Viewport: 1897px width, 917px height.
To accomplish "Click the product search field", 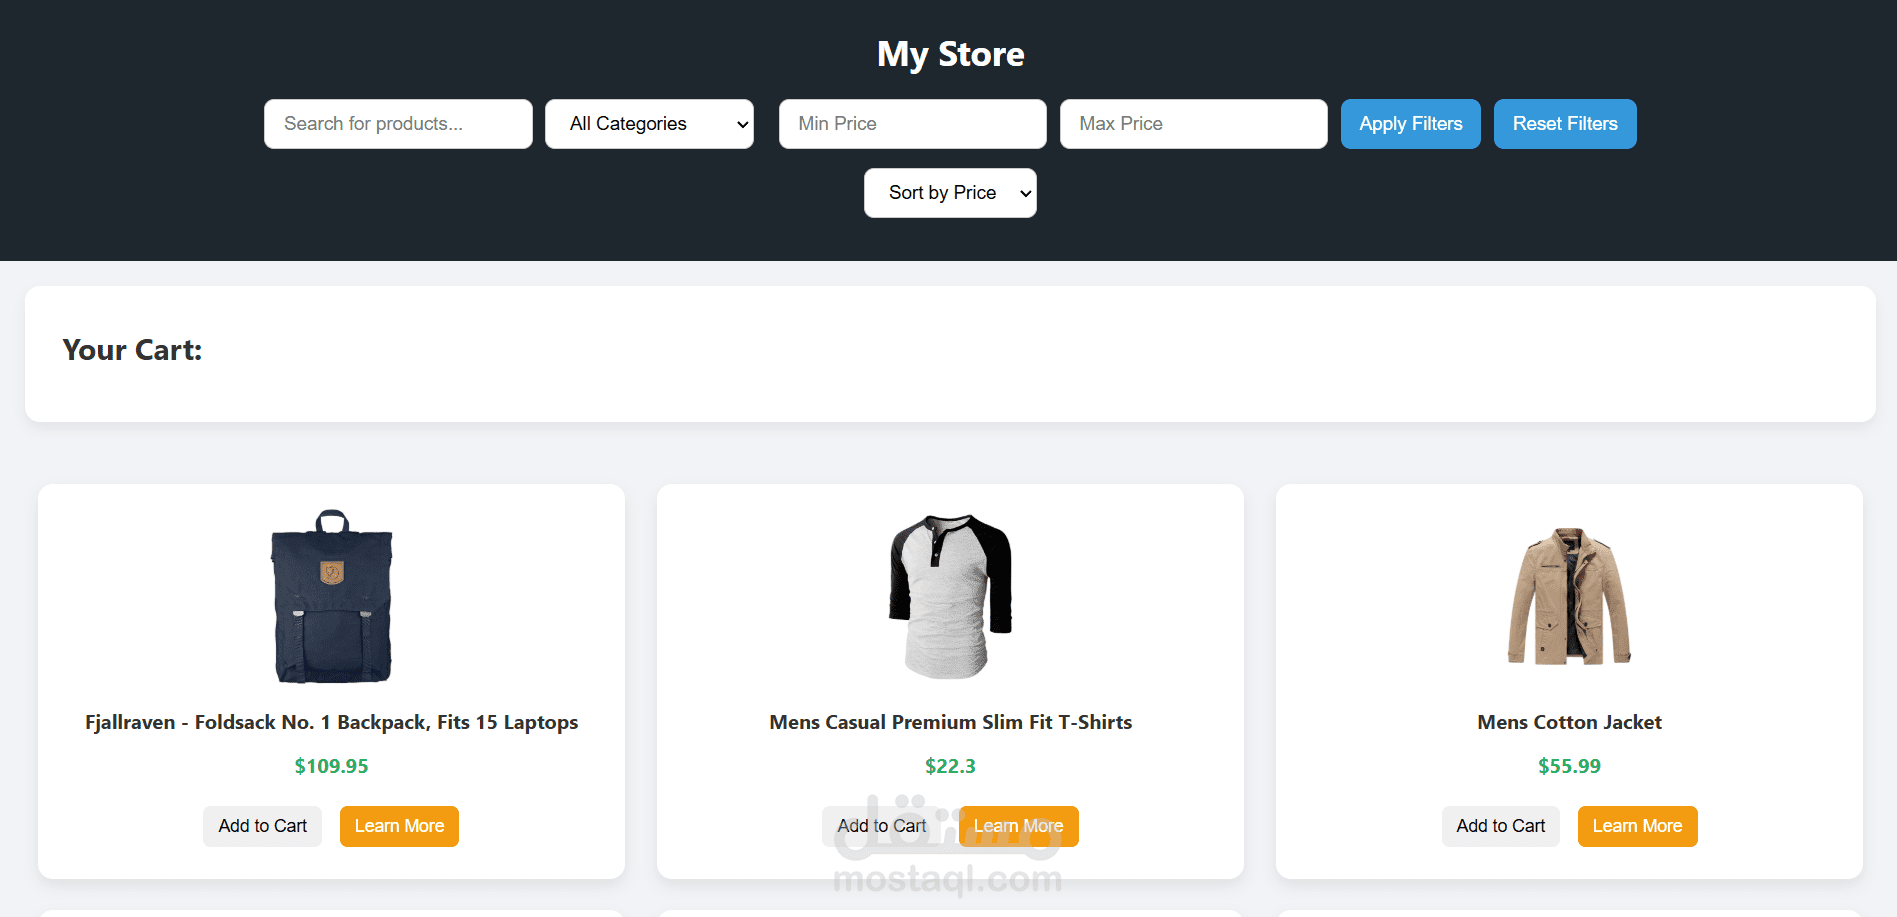I will point(397,123).
